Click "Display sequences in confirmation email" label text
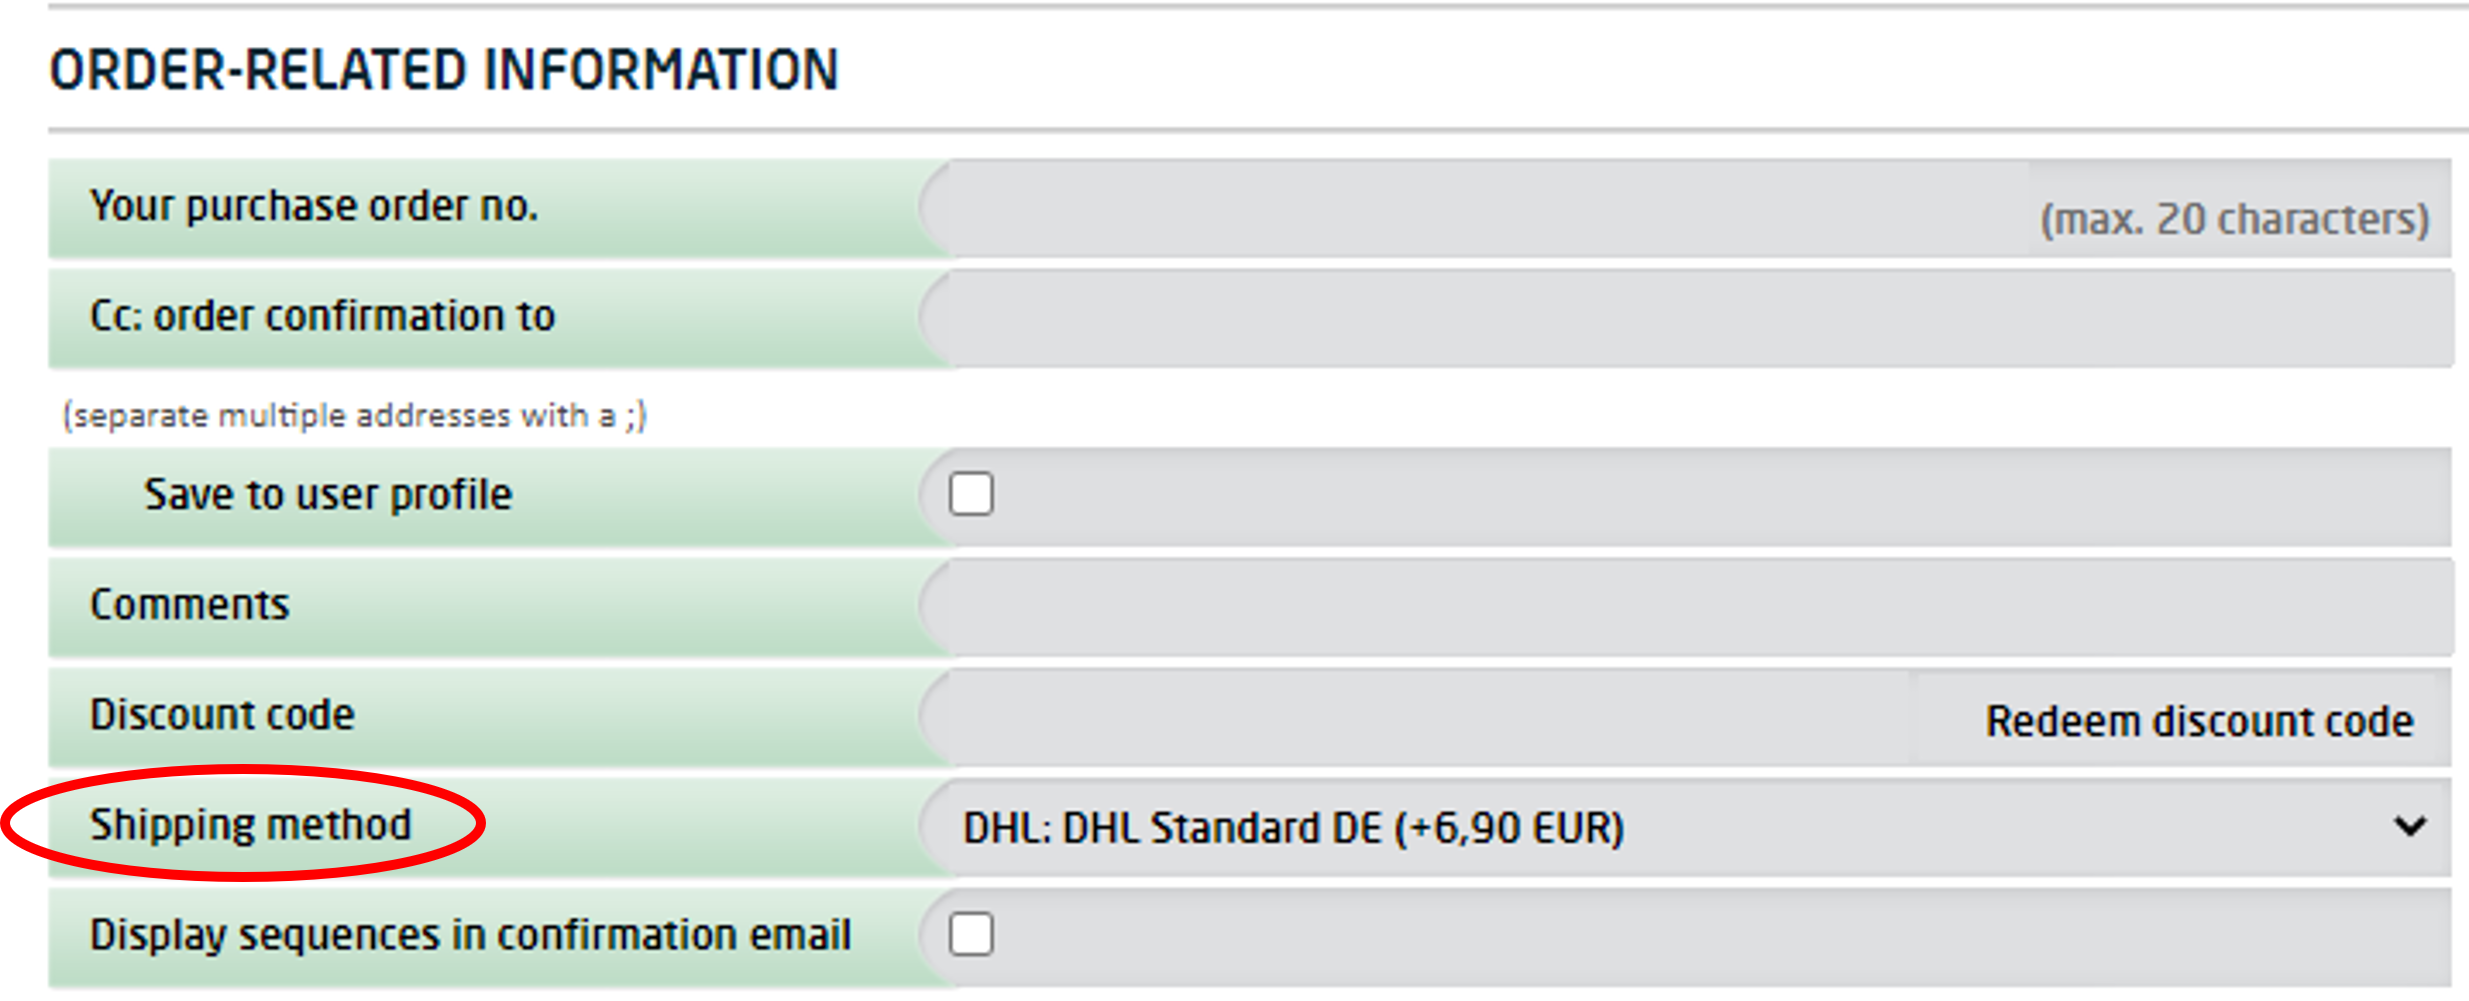The width and height of the screenshot is (2469, 1001). (470, 935)
